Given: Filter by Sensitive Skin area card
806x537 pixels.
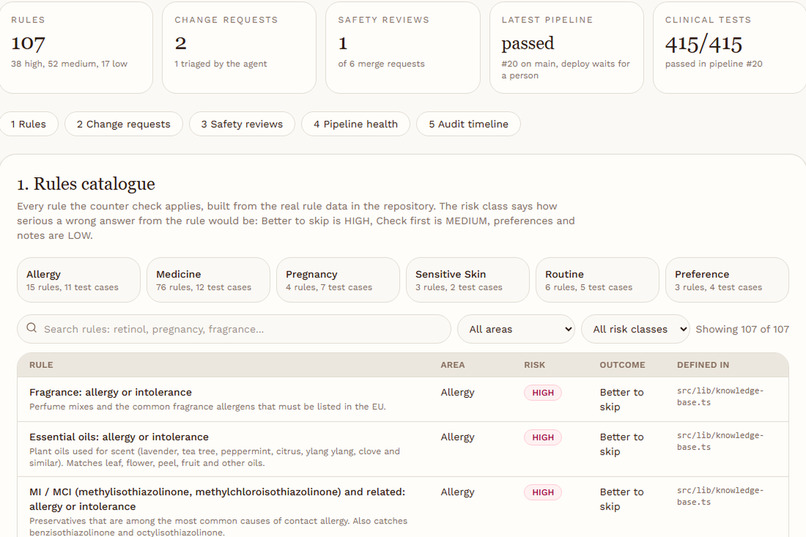Looking at the screenshot, I should [468, 280].
